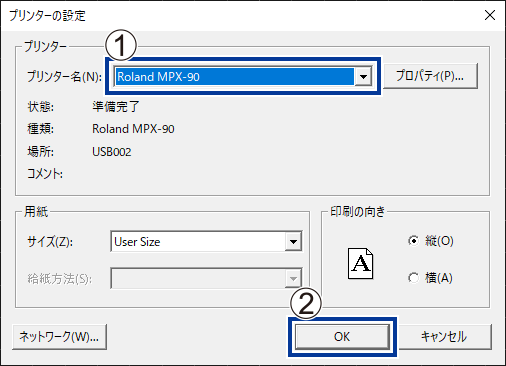The image size is (506, 366).
Task: Click the プリンター名(N): label
Action: tap(64, 77)
